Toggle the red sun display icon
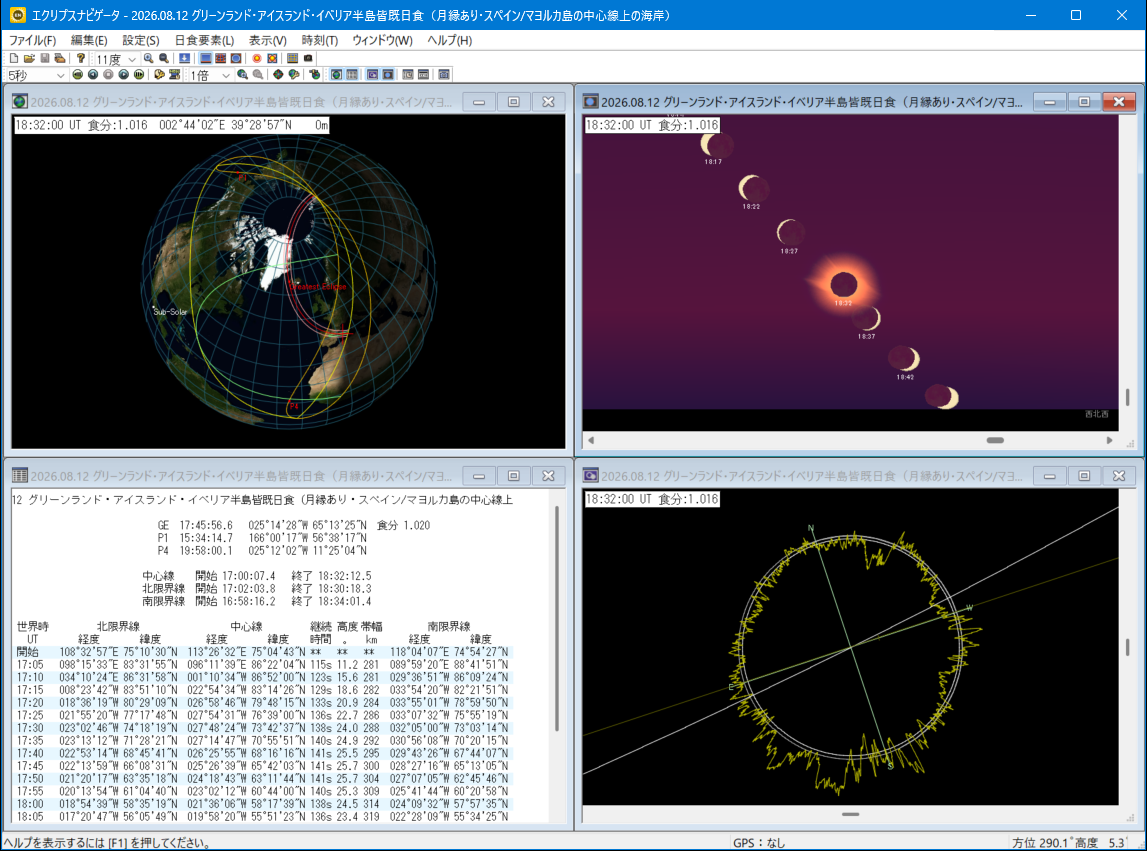The height and width of the screenshot is (851, 1147). click(256, 59)
